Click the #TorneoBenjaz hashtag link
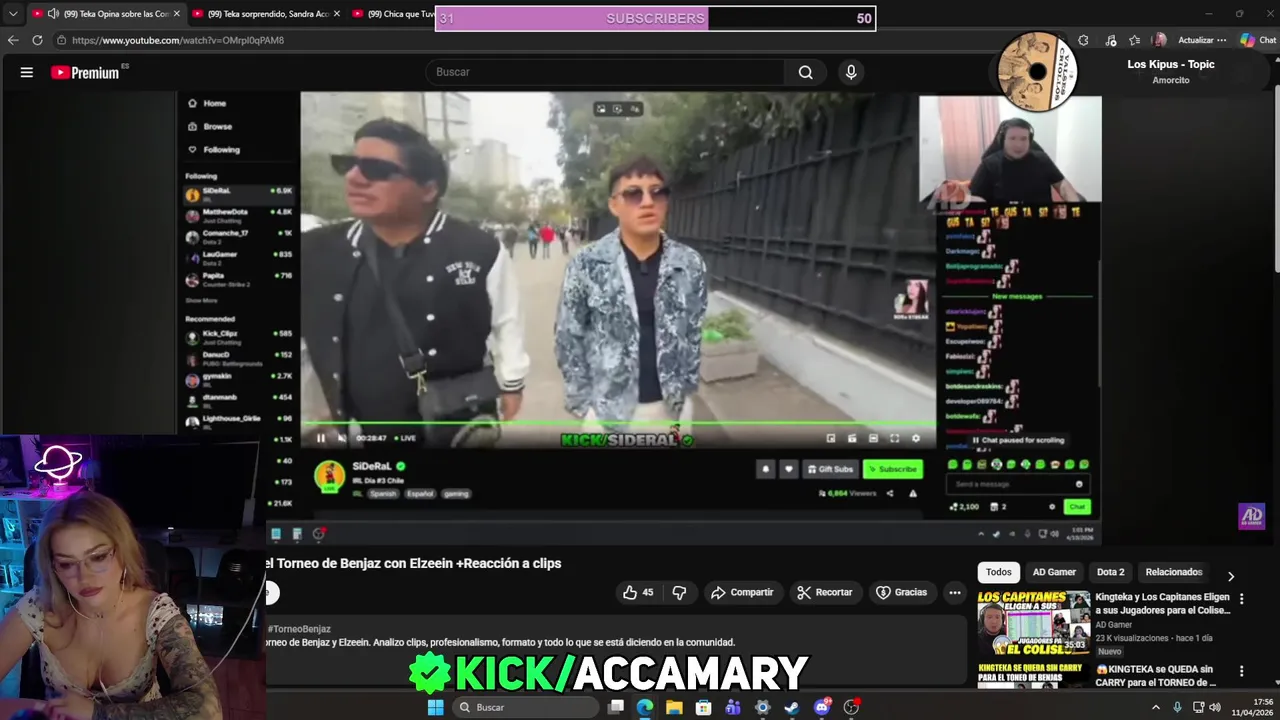This screenshot has height=720, width=1280. click(x=299, y=629)
